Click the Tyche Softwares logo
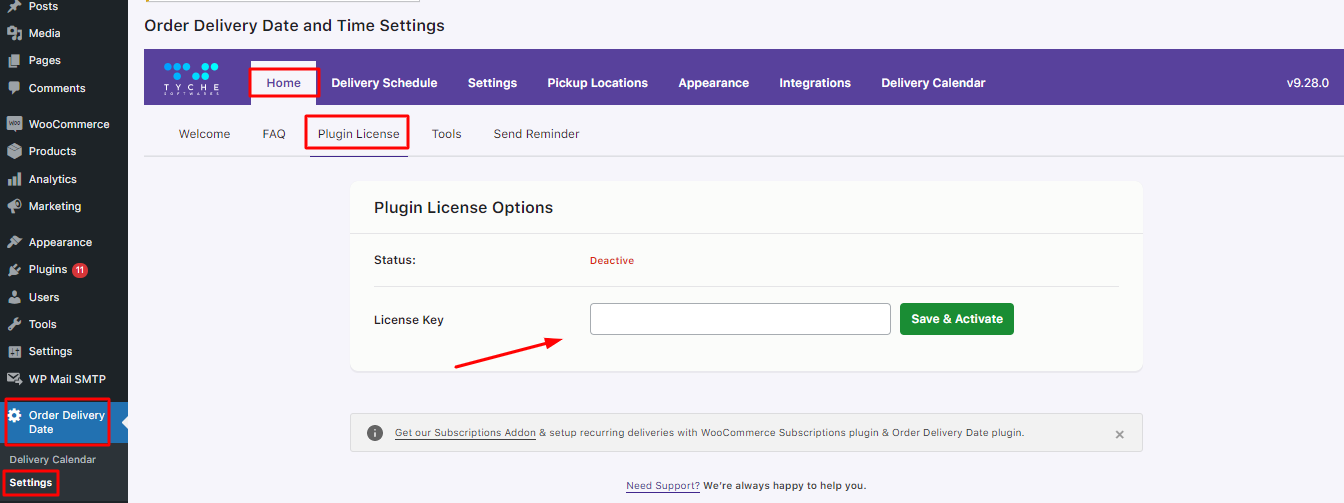Screen dimensions: 1344x503 [191, 80]
